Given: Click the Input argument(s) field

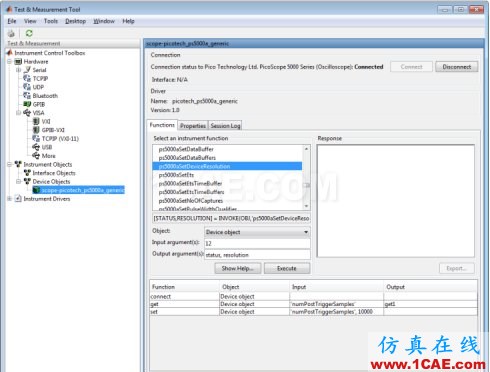Looking at the screenshot, I should pyautogui.click(x=257, y=243).
